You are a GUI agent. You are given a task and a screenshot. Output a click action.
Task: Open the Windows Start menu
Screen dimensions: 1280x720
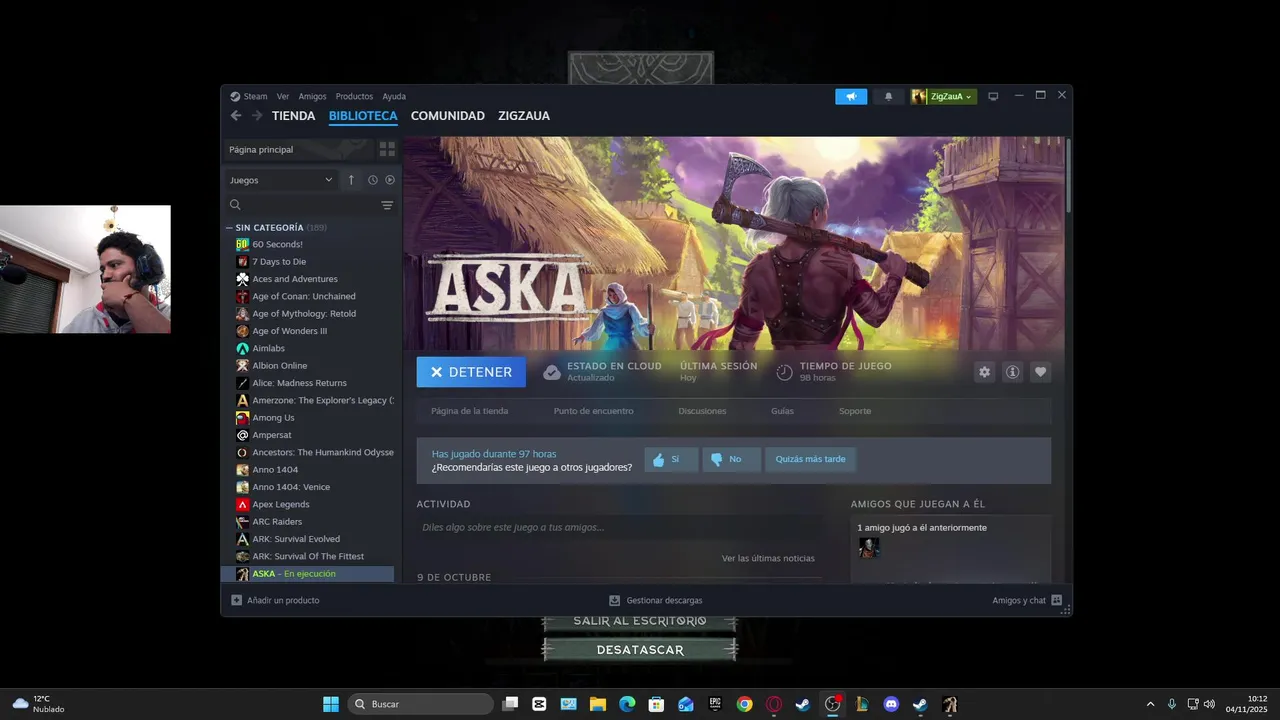pyautogui.click(x=330, y=704)
